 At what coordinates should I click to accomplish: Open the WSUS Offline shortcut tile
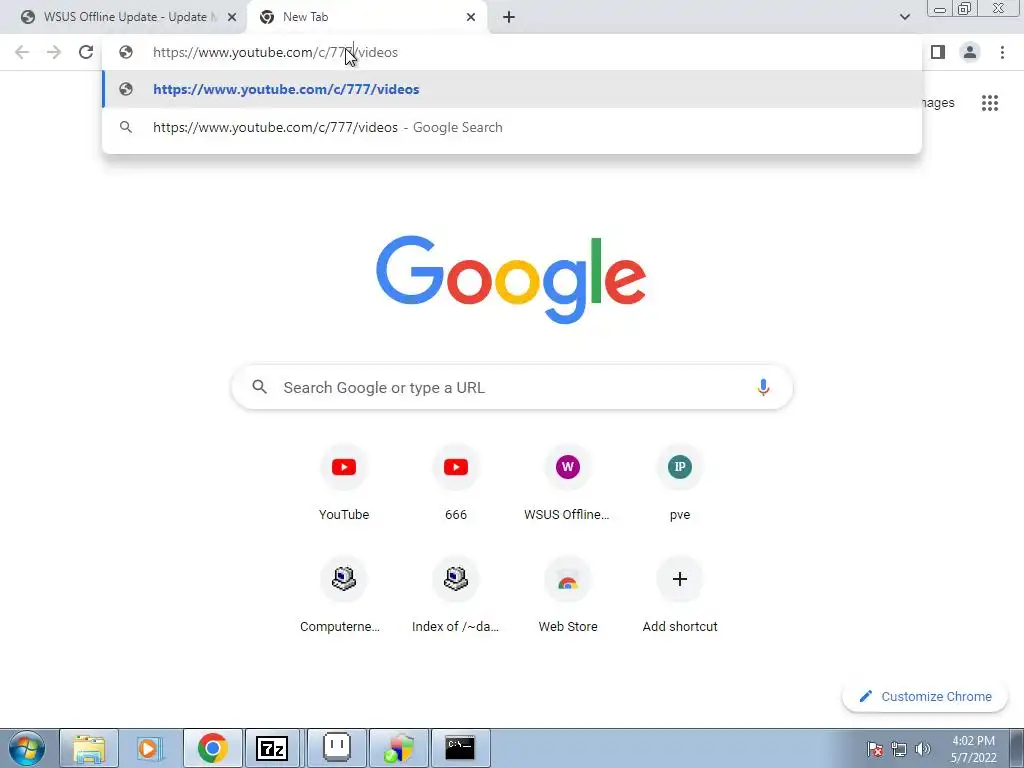click(x=568, y=482)
